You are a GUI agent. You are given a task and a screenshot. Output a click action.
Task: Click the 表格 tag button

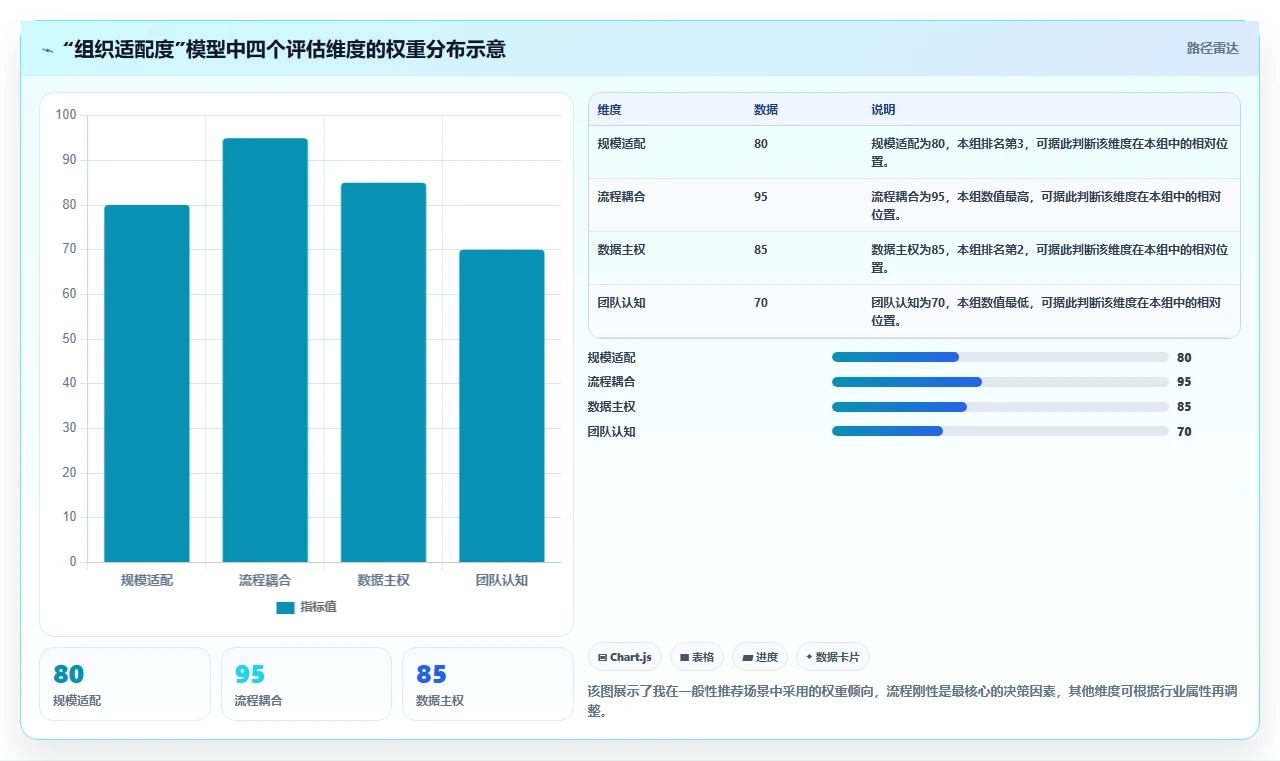697,657
